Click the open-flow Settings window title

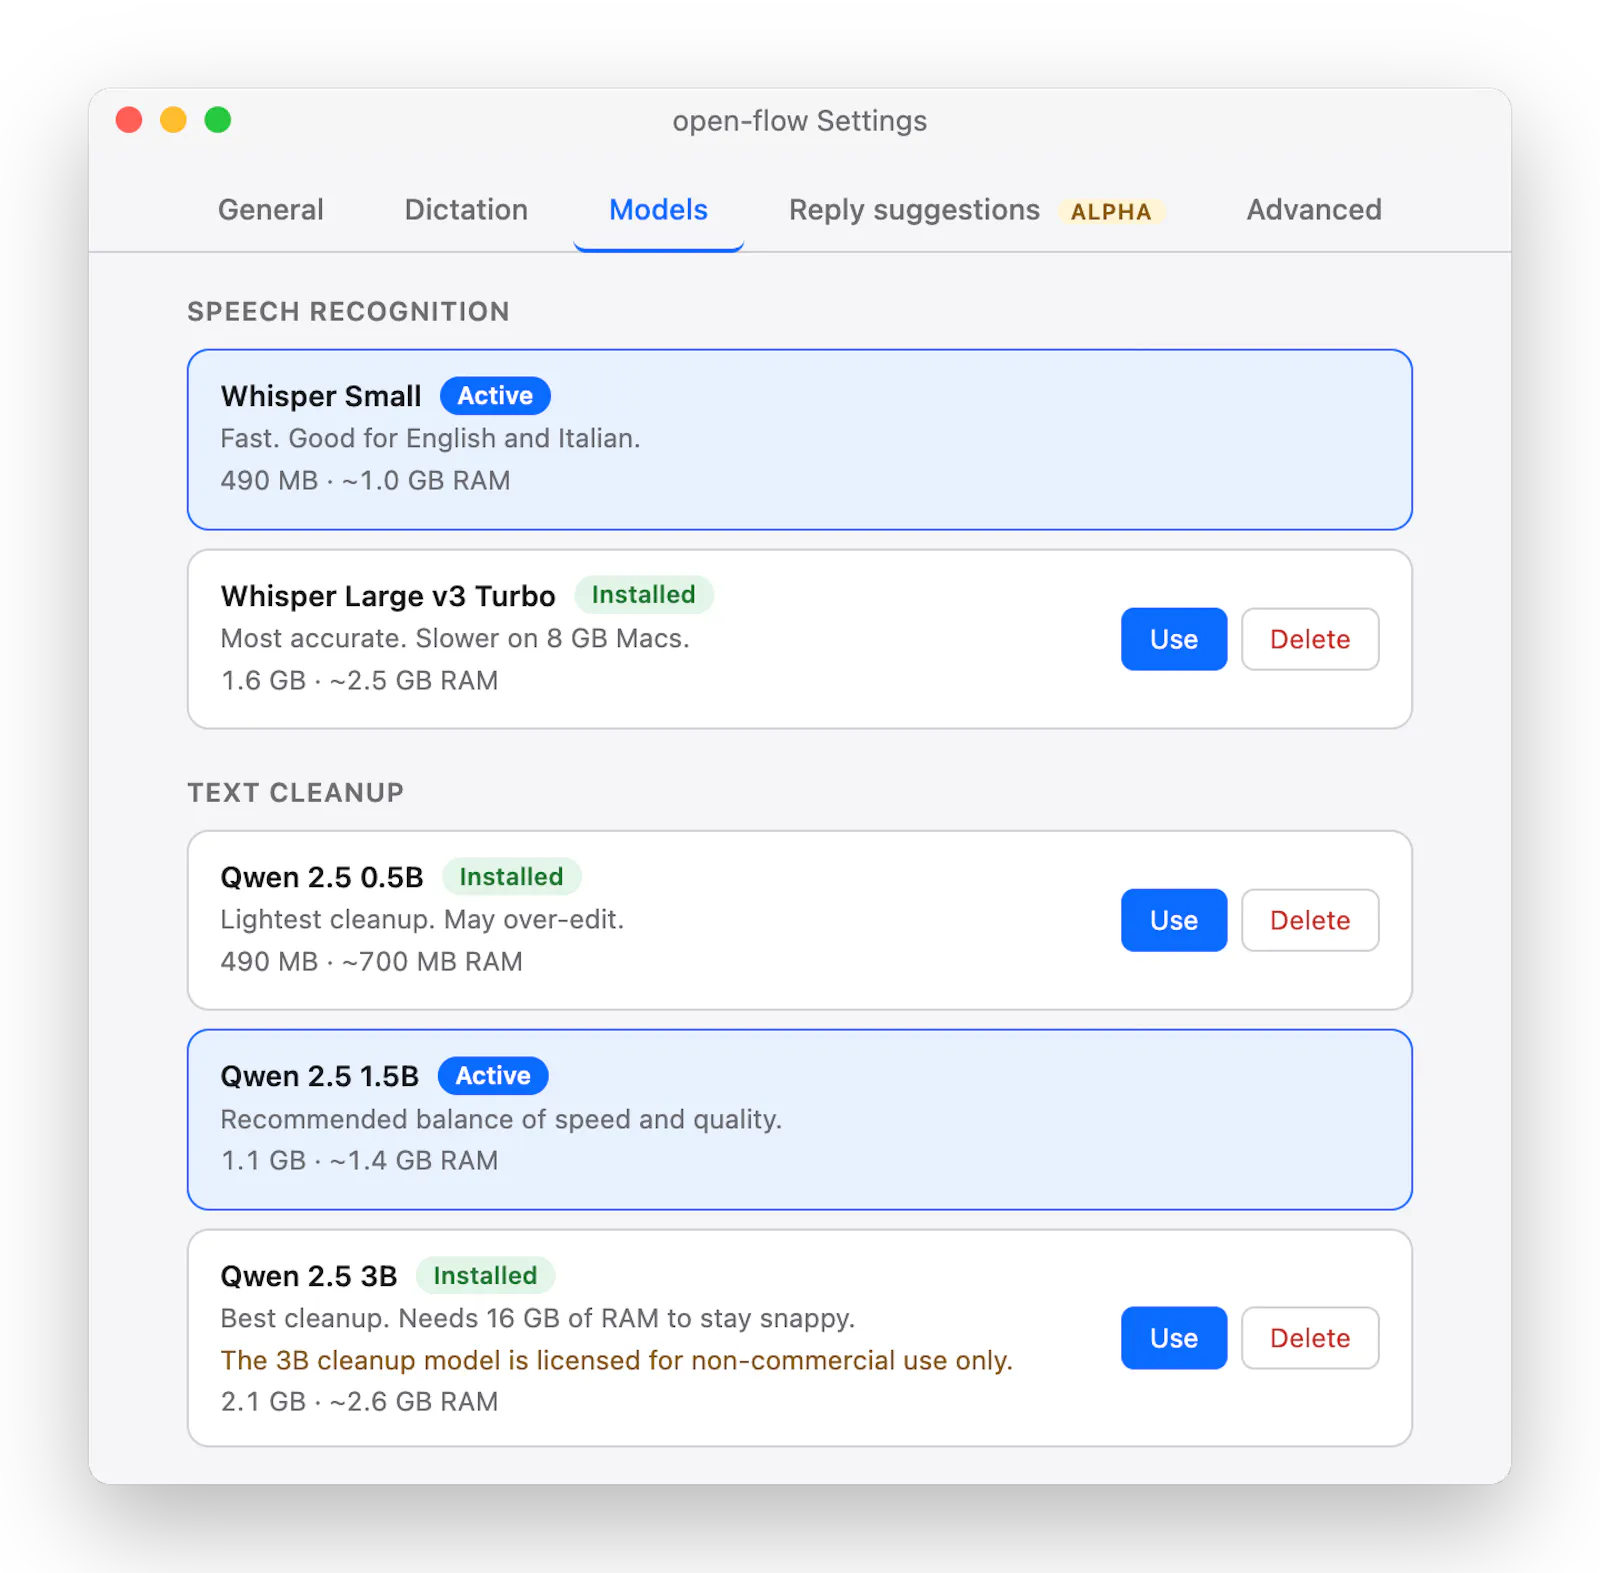(x=800, y=121)
